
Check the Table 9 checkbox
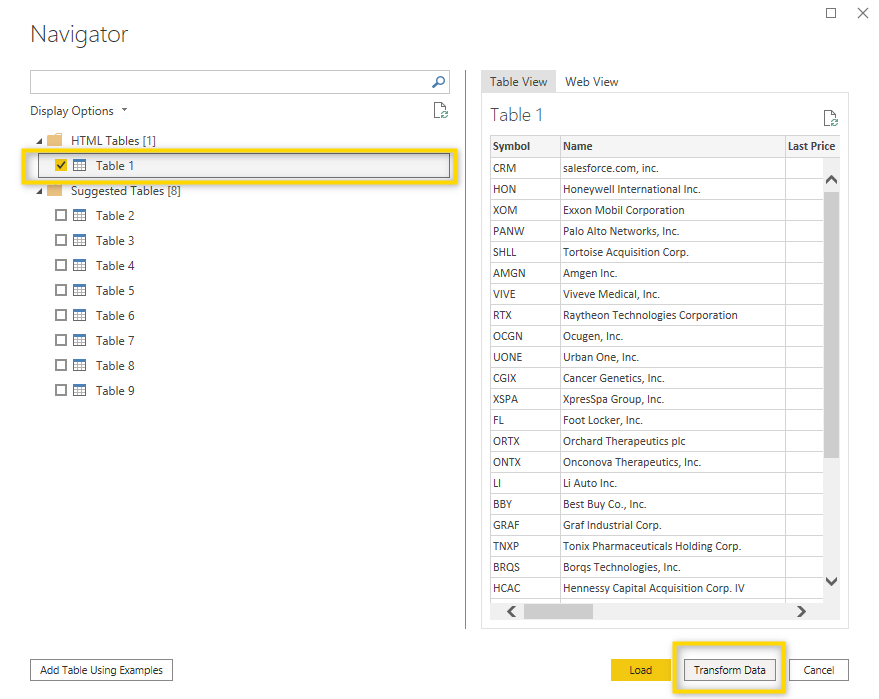click(x=61, y=390)
